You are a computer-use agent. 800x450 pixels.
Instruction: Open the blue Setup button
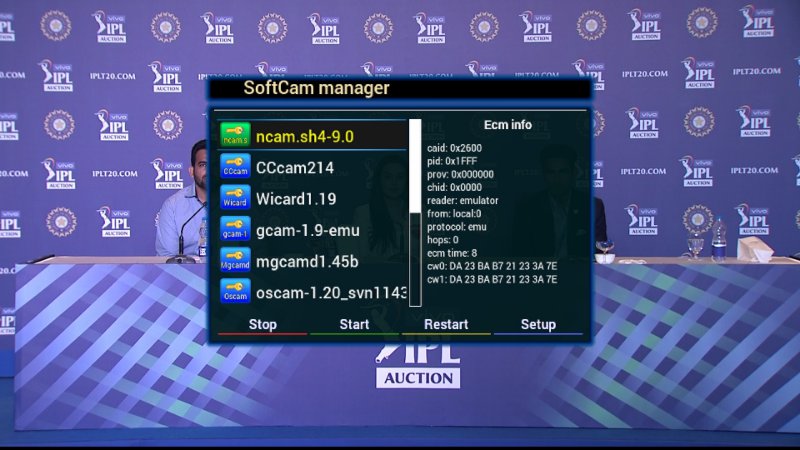(538, 324)
